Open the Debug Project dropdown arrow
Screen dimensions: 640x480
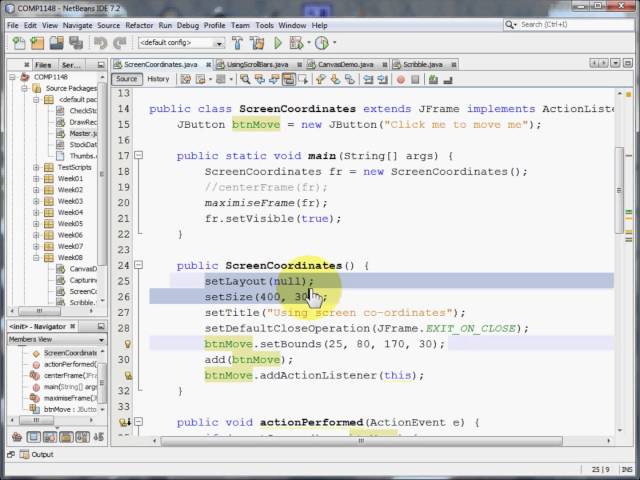point(309,42)
